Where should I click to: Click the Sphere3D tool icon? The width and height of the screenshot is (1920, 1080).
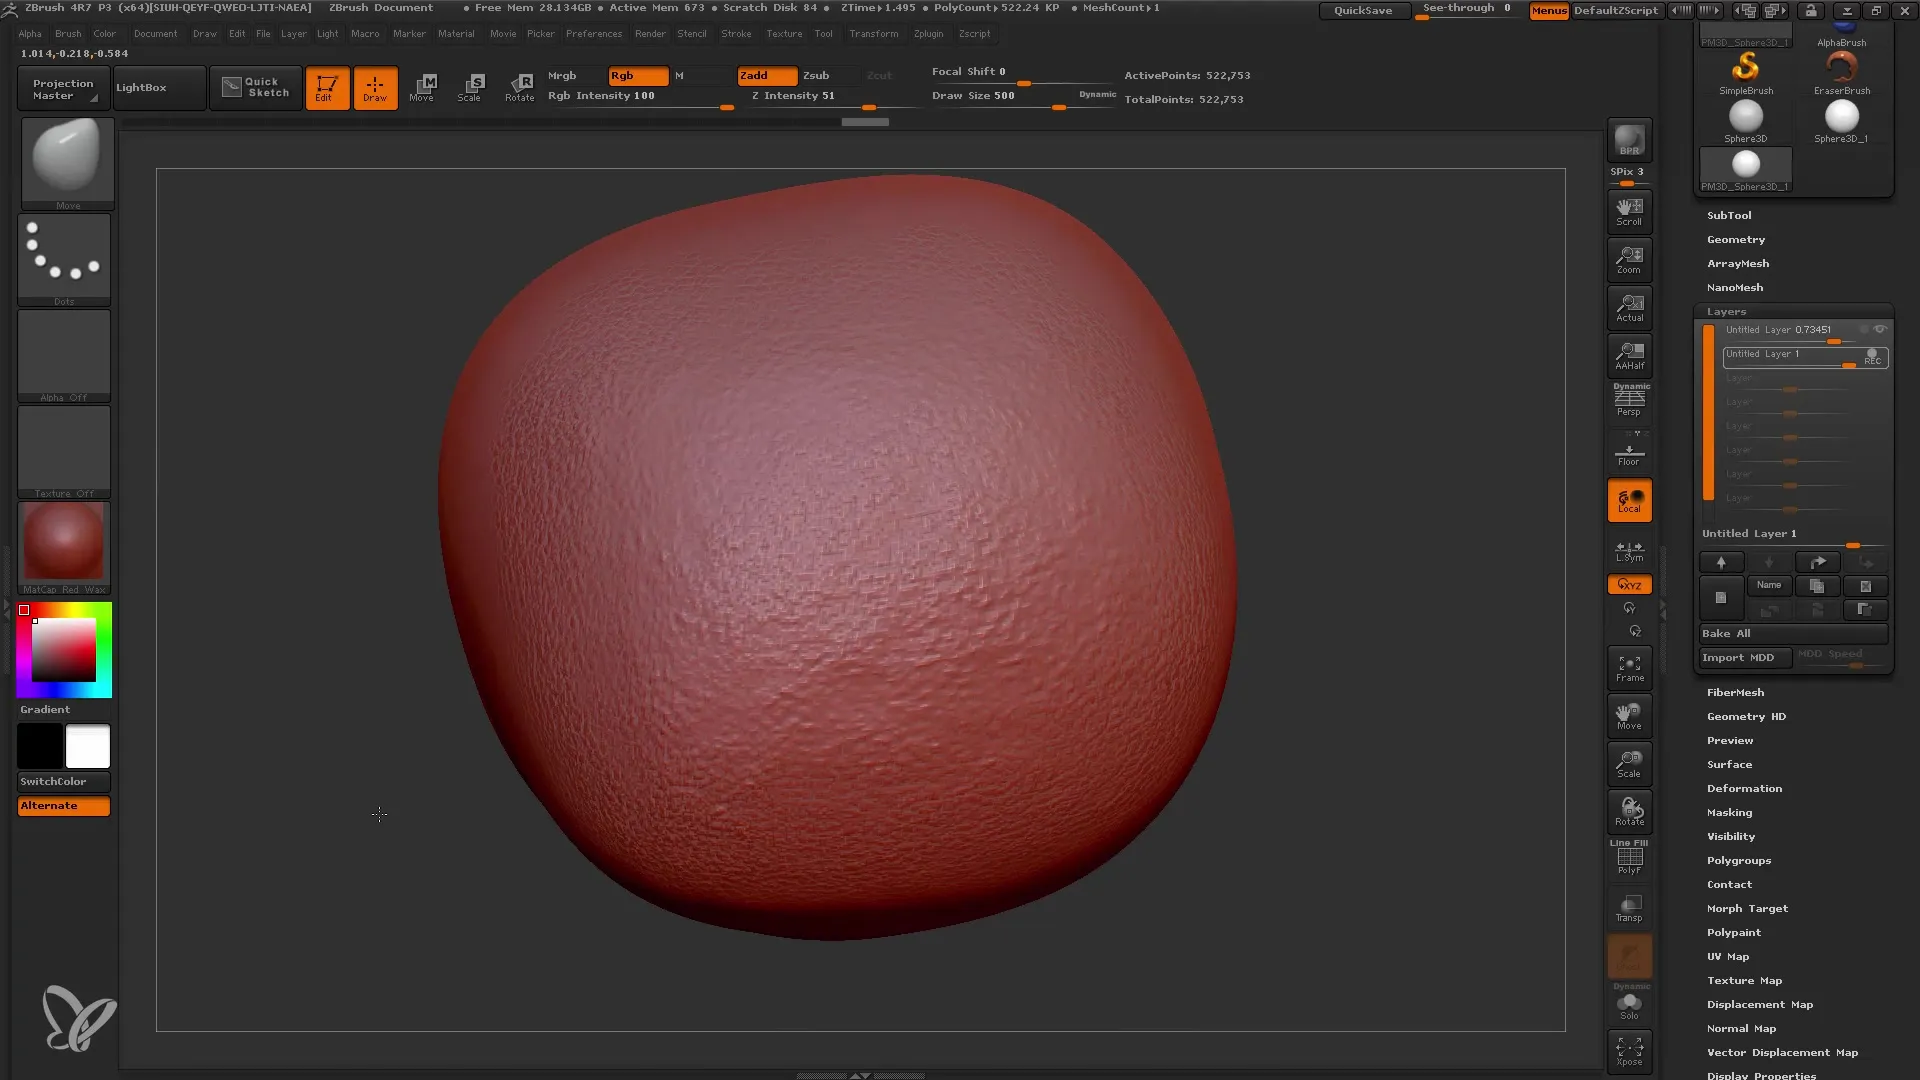[1745, 117]
